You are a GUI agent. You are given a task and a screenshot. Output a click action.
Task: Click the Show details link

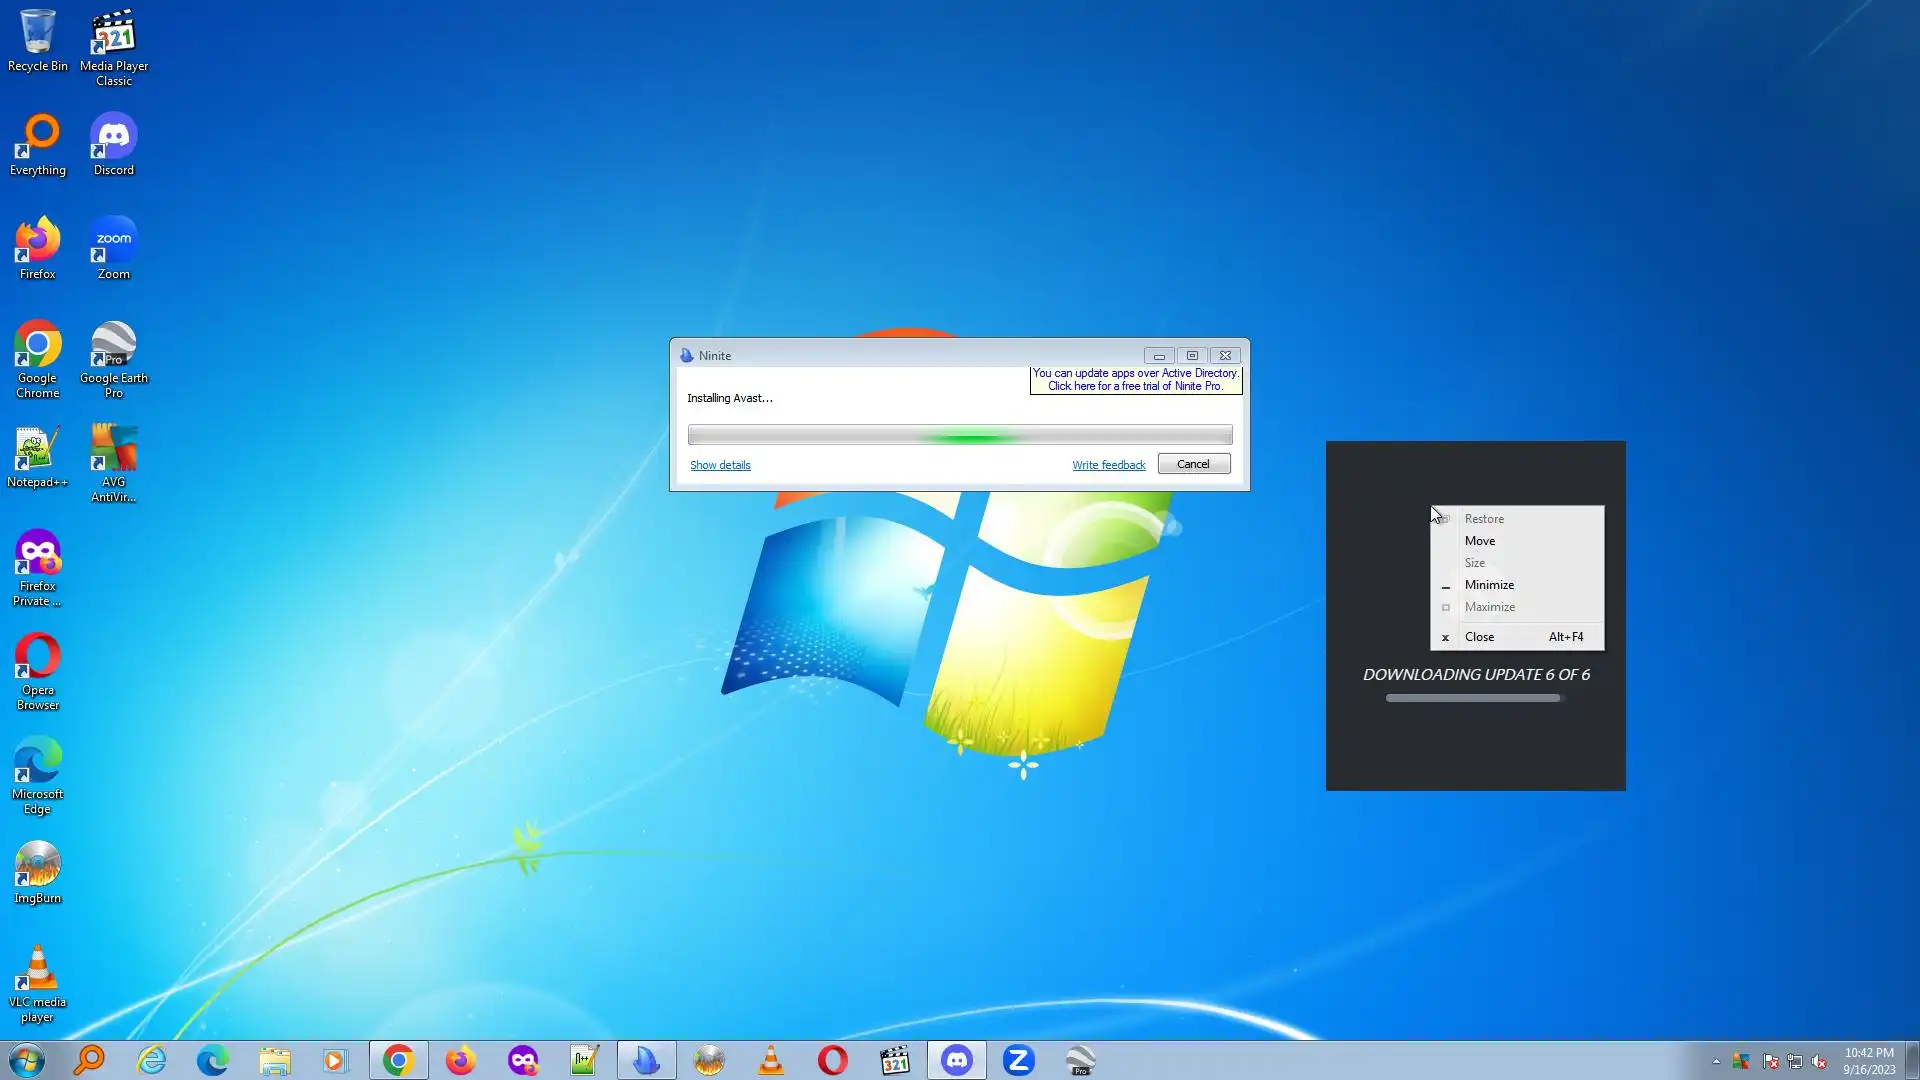coord(720,465)
